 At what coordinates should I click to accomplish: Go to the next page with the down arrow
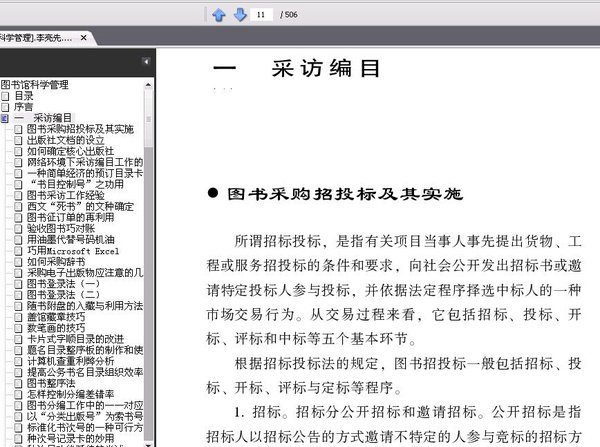(240, 15)
